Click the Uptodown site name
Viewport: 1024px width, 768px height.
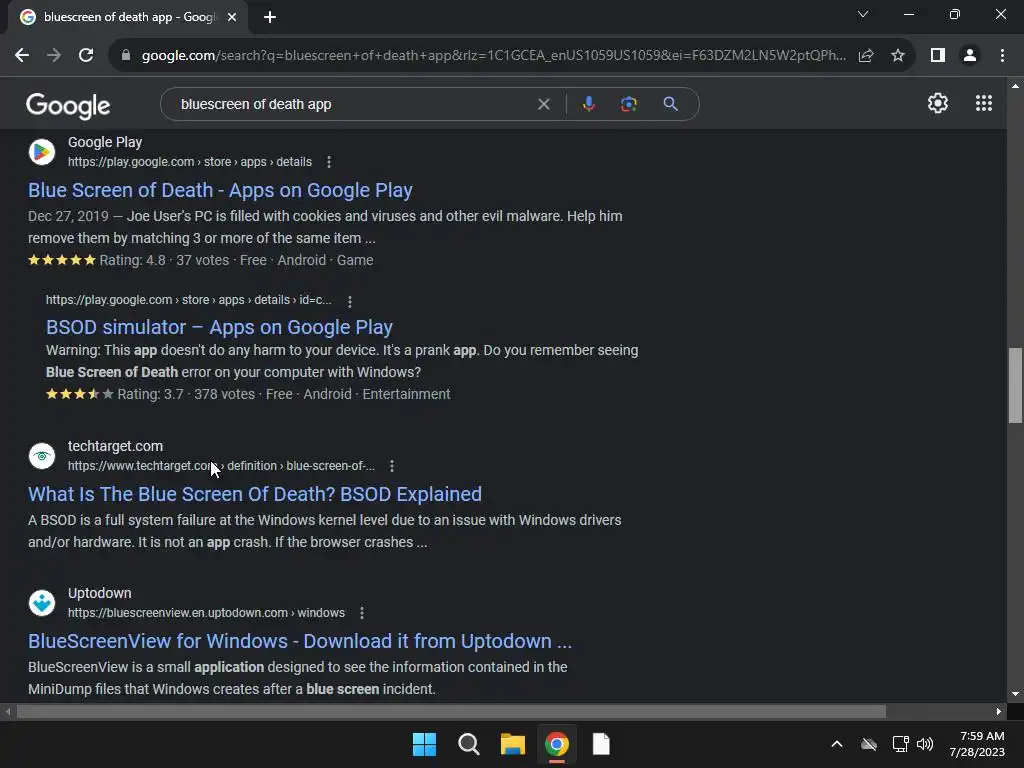pyautogui.click(x=99, y=594)
